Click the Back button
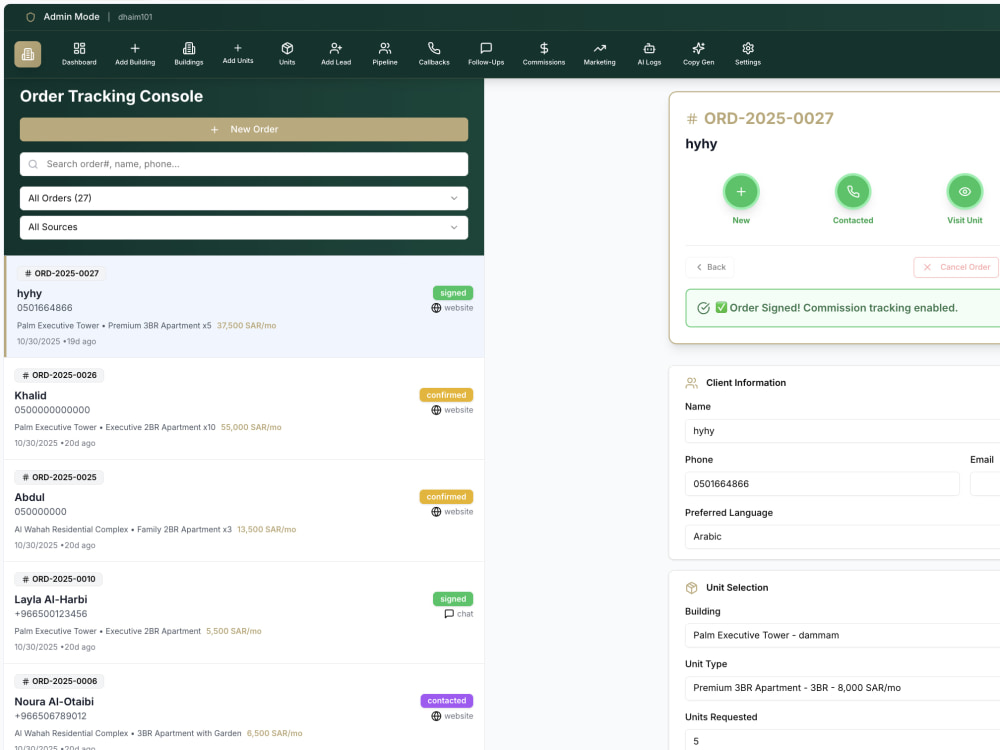 tap(710, 267)
